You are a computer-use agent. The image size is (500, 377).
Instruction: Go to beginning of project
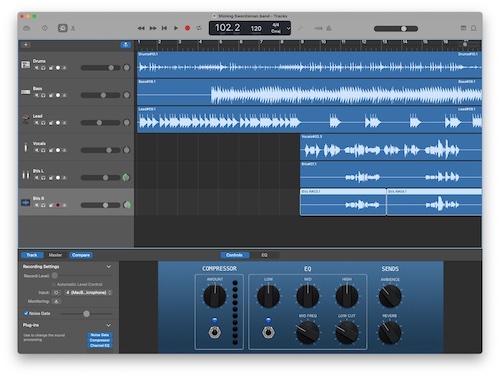click(164, 28)
